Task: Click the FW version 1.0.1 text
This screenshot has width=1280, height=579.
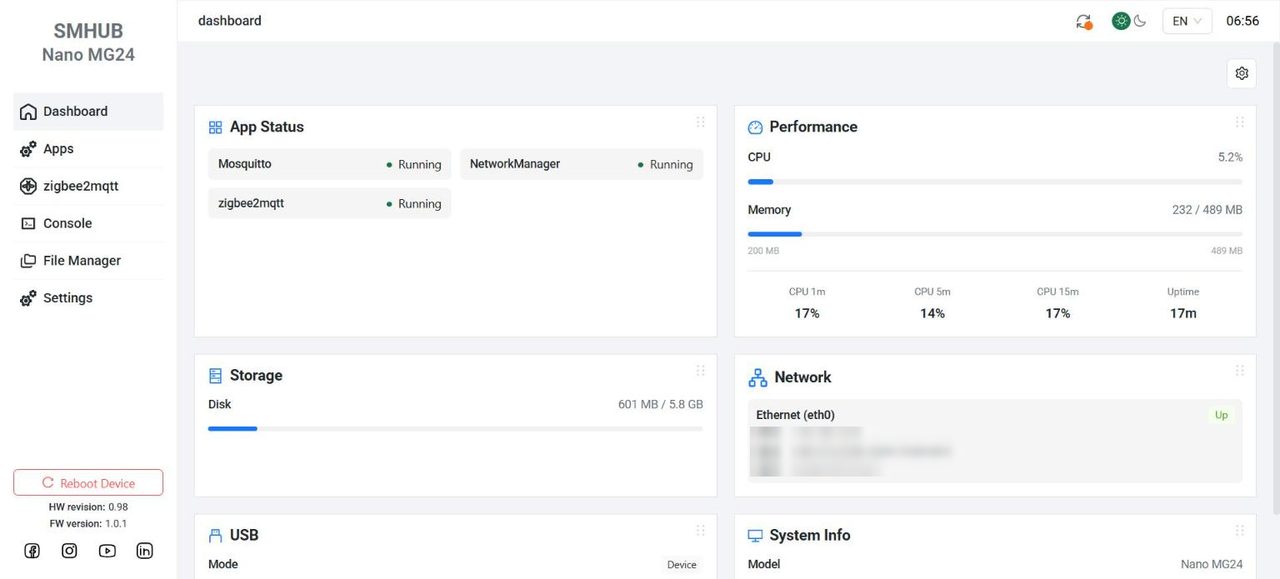Action: point(88,524)
